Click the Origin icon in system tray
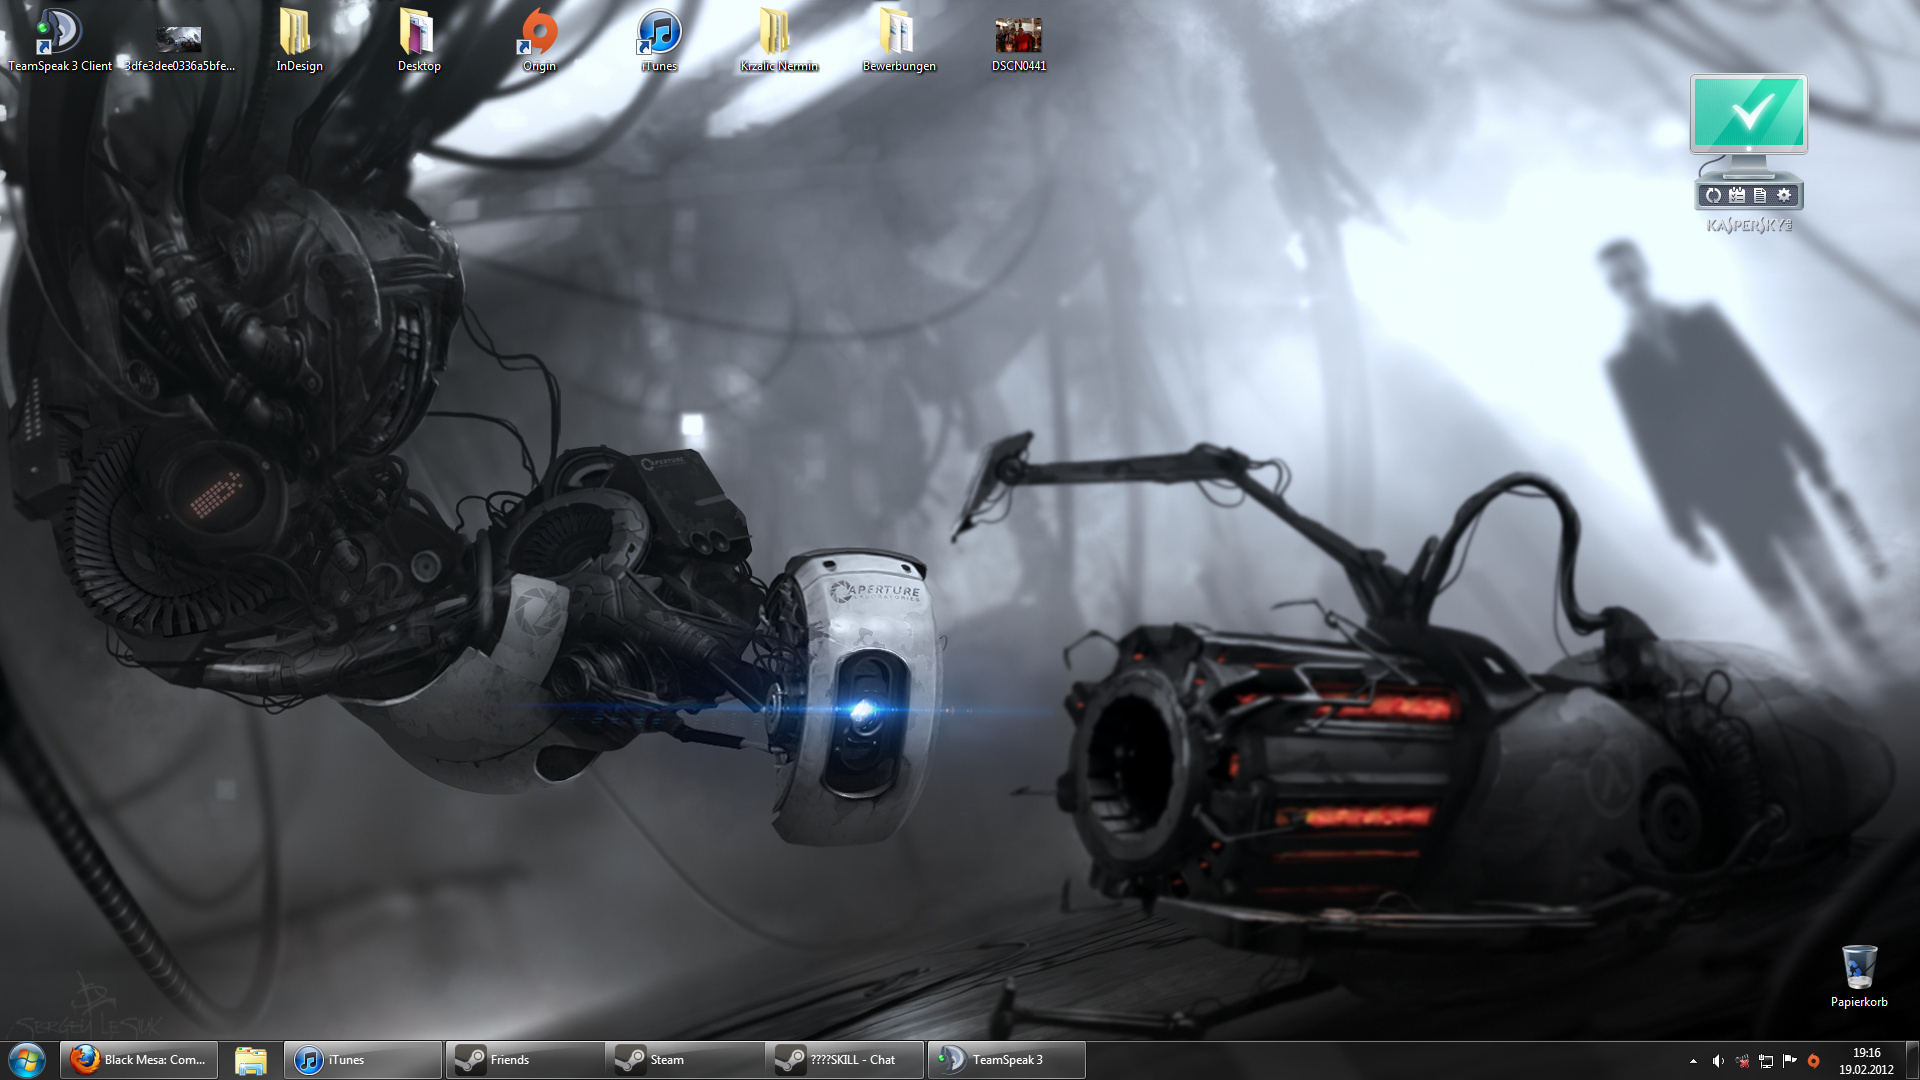The width and height of the screenshot is (1920, 1080). click(1813, 1061)
